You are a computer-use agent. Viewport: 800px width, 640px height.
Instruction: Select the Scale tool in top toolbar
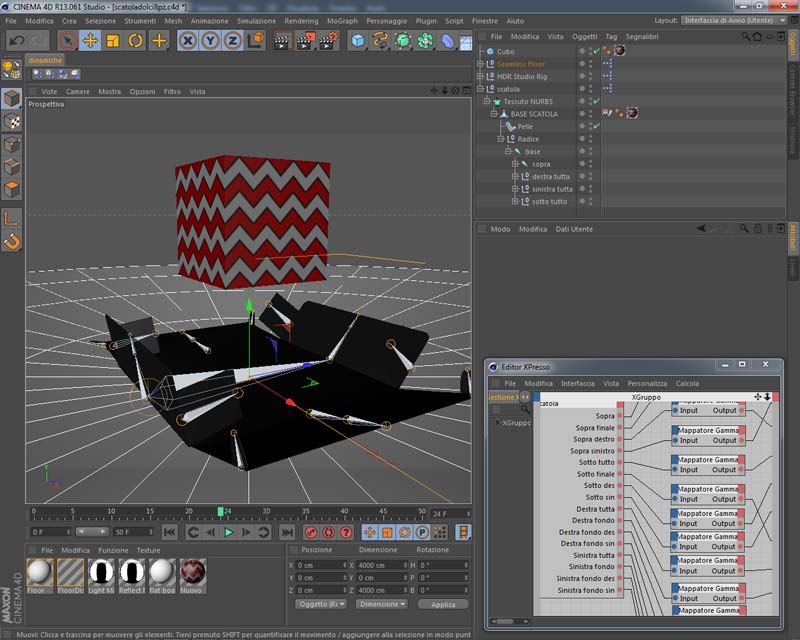[112, 41]
